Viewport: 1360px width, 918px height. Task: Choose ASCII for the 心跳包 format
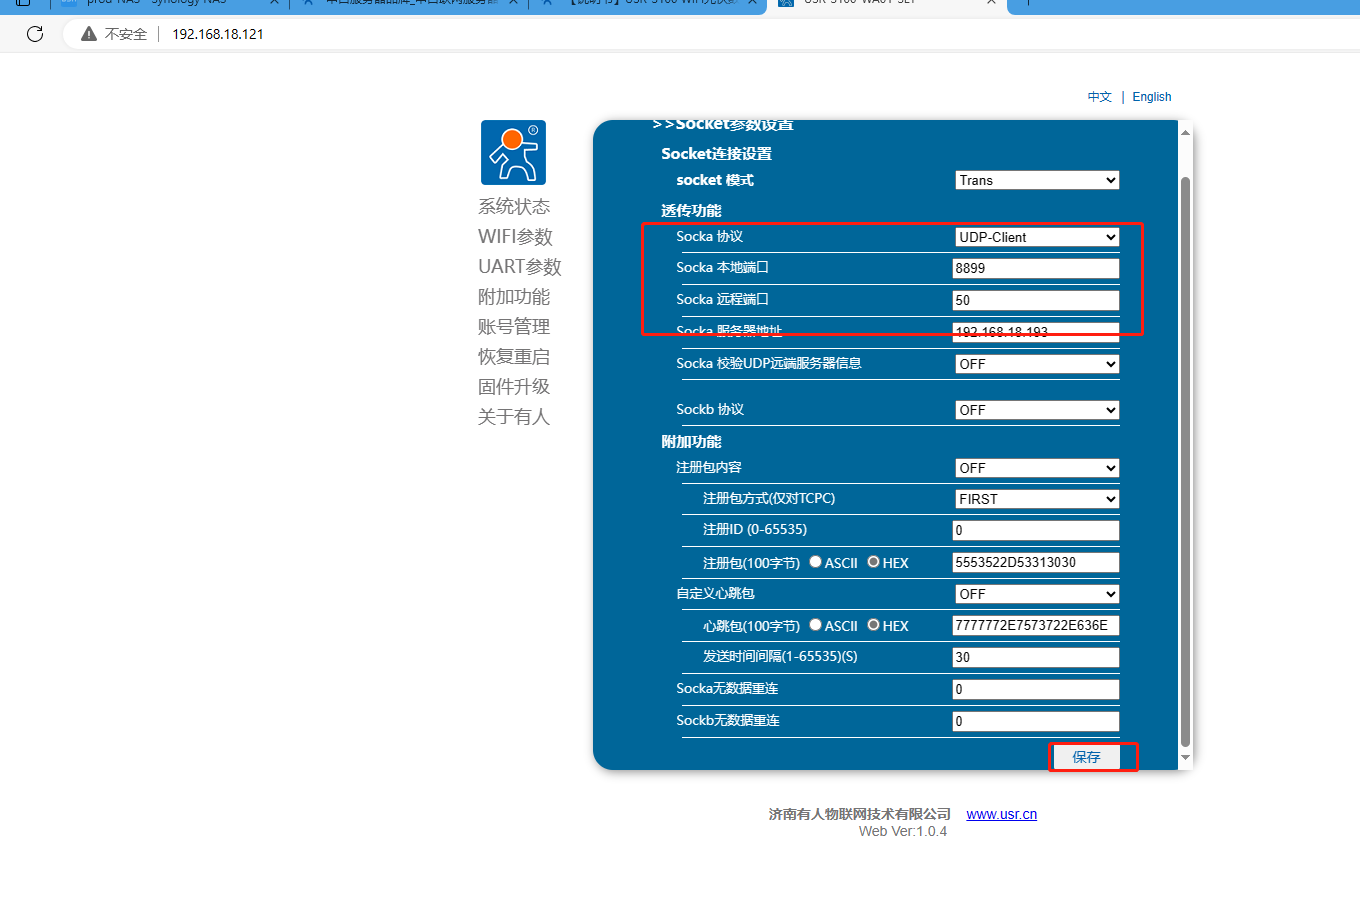[816, 625]
